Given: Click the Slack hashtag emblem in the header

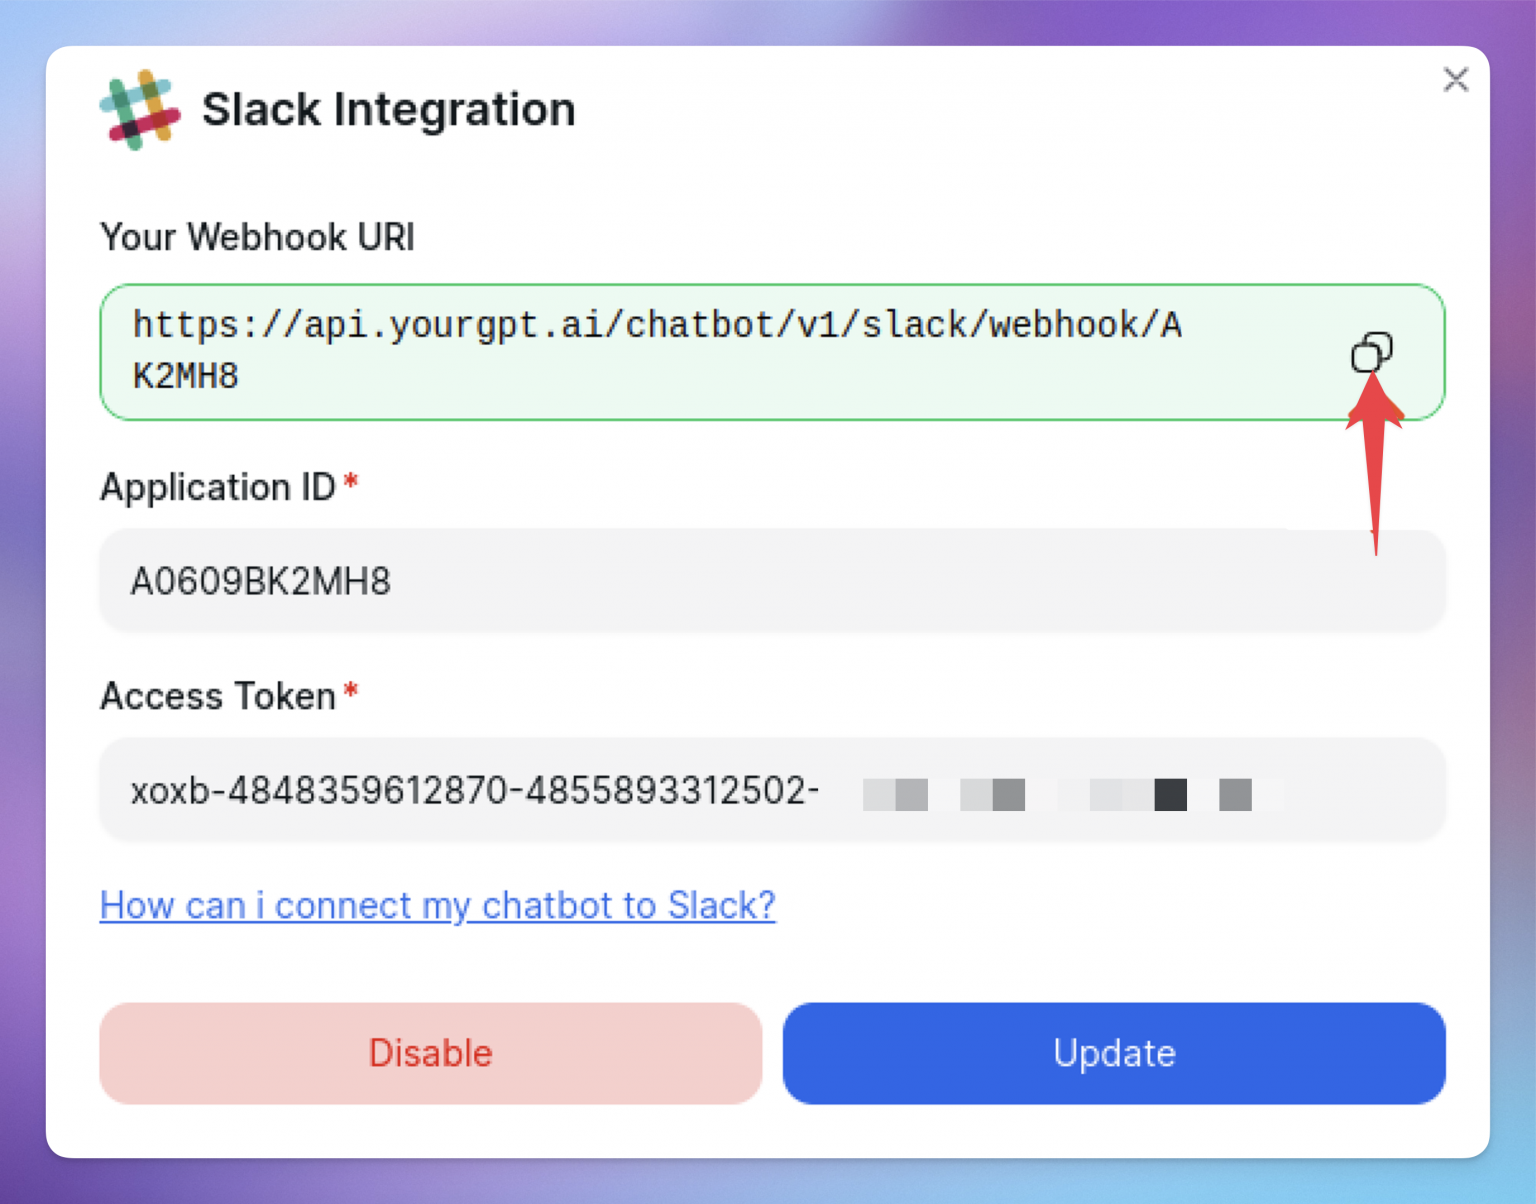Looking at the screenshot, I should click(x=139, y=108).
